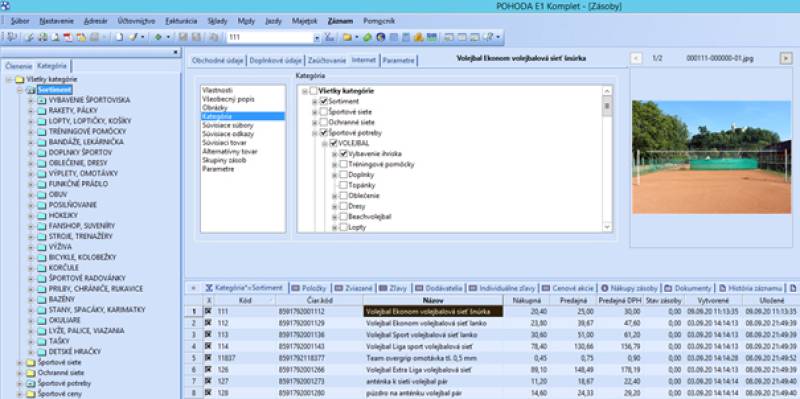Screen dimensions: 800x399
Task: Switch to the Parametre tab
Action: click(398, 60)
